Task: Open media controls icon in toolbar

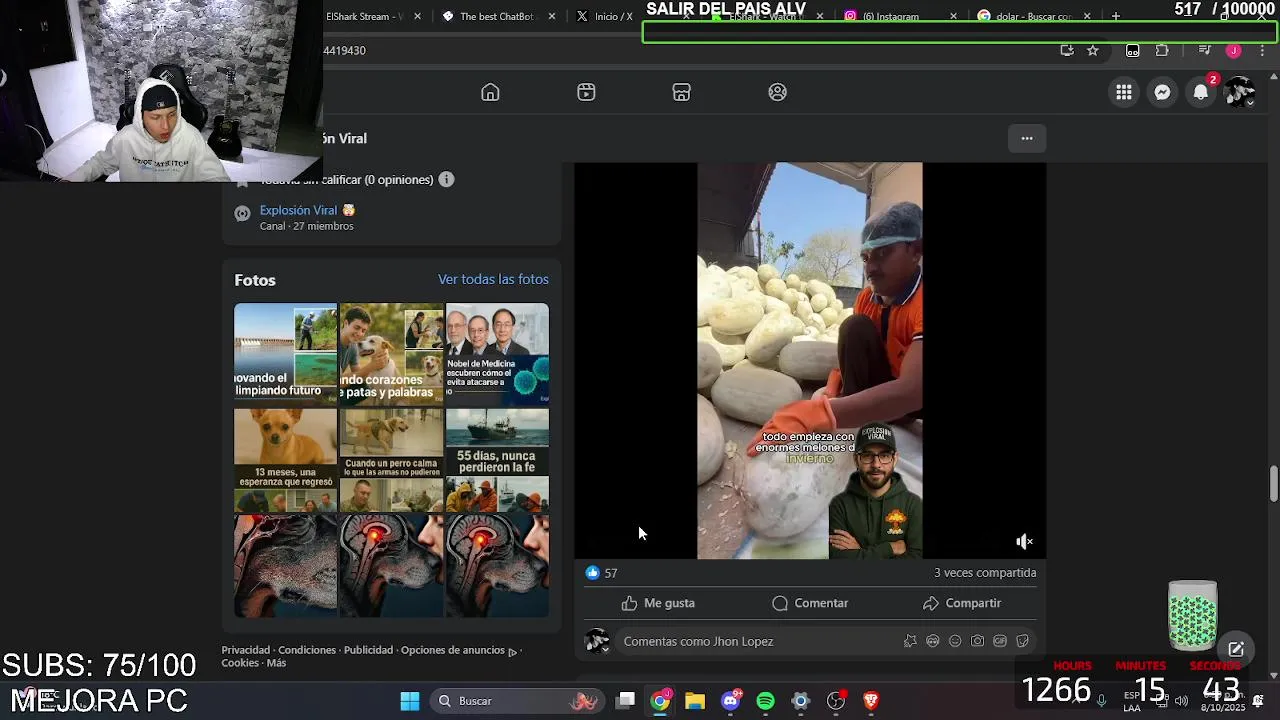Action: coord(1205,50)
